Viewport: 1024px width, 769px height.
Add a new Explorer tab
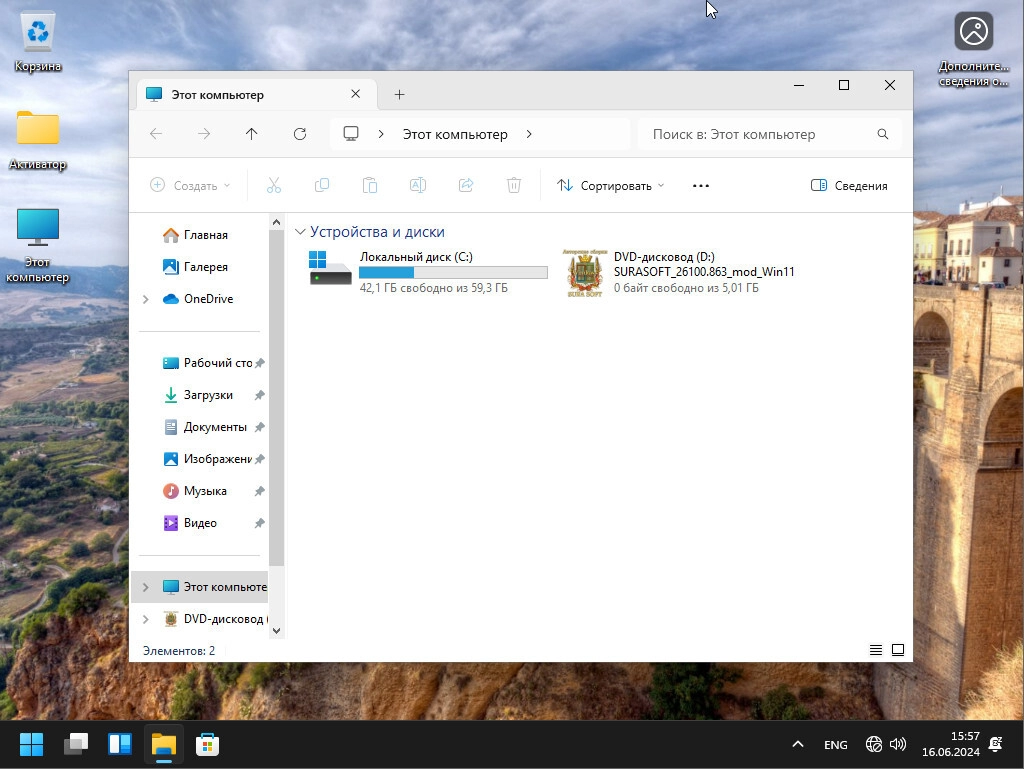pos(399,95)
